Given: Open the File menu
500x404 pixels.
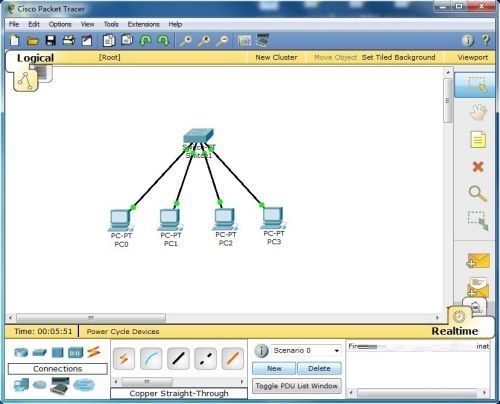Looking at the screenshot, I should click(x=14, y=24).
